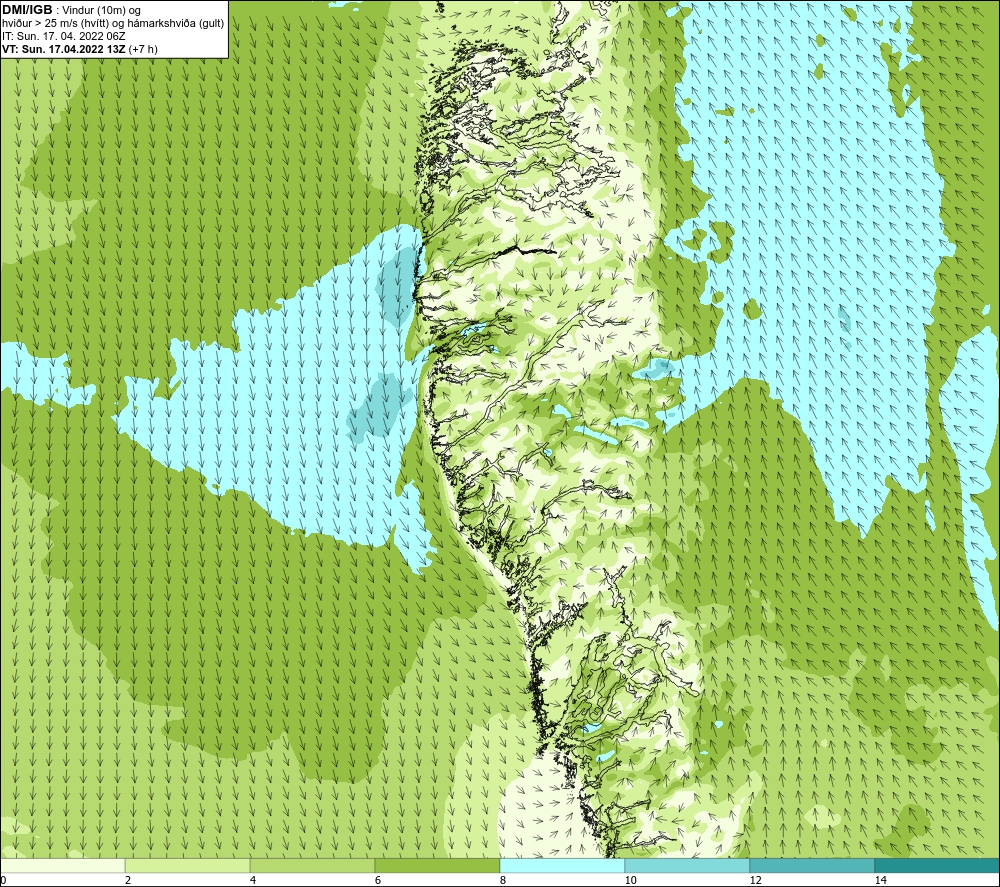Viewport: 1000px width, 887px height.
Task: Click the 6–8 darker green scale segment
Action: tap(438, 866)
